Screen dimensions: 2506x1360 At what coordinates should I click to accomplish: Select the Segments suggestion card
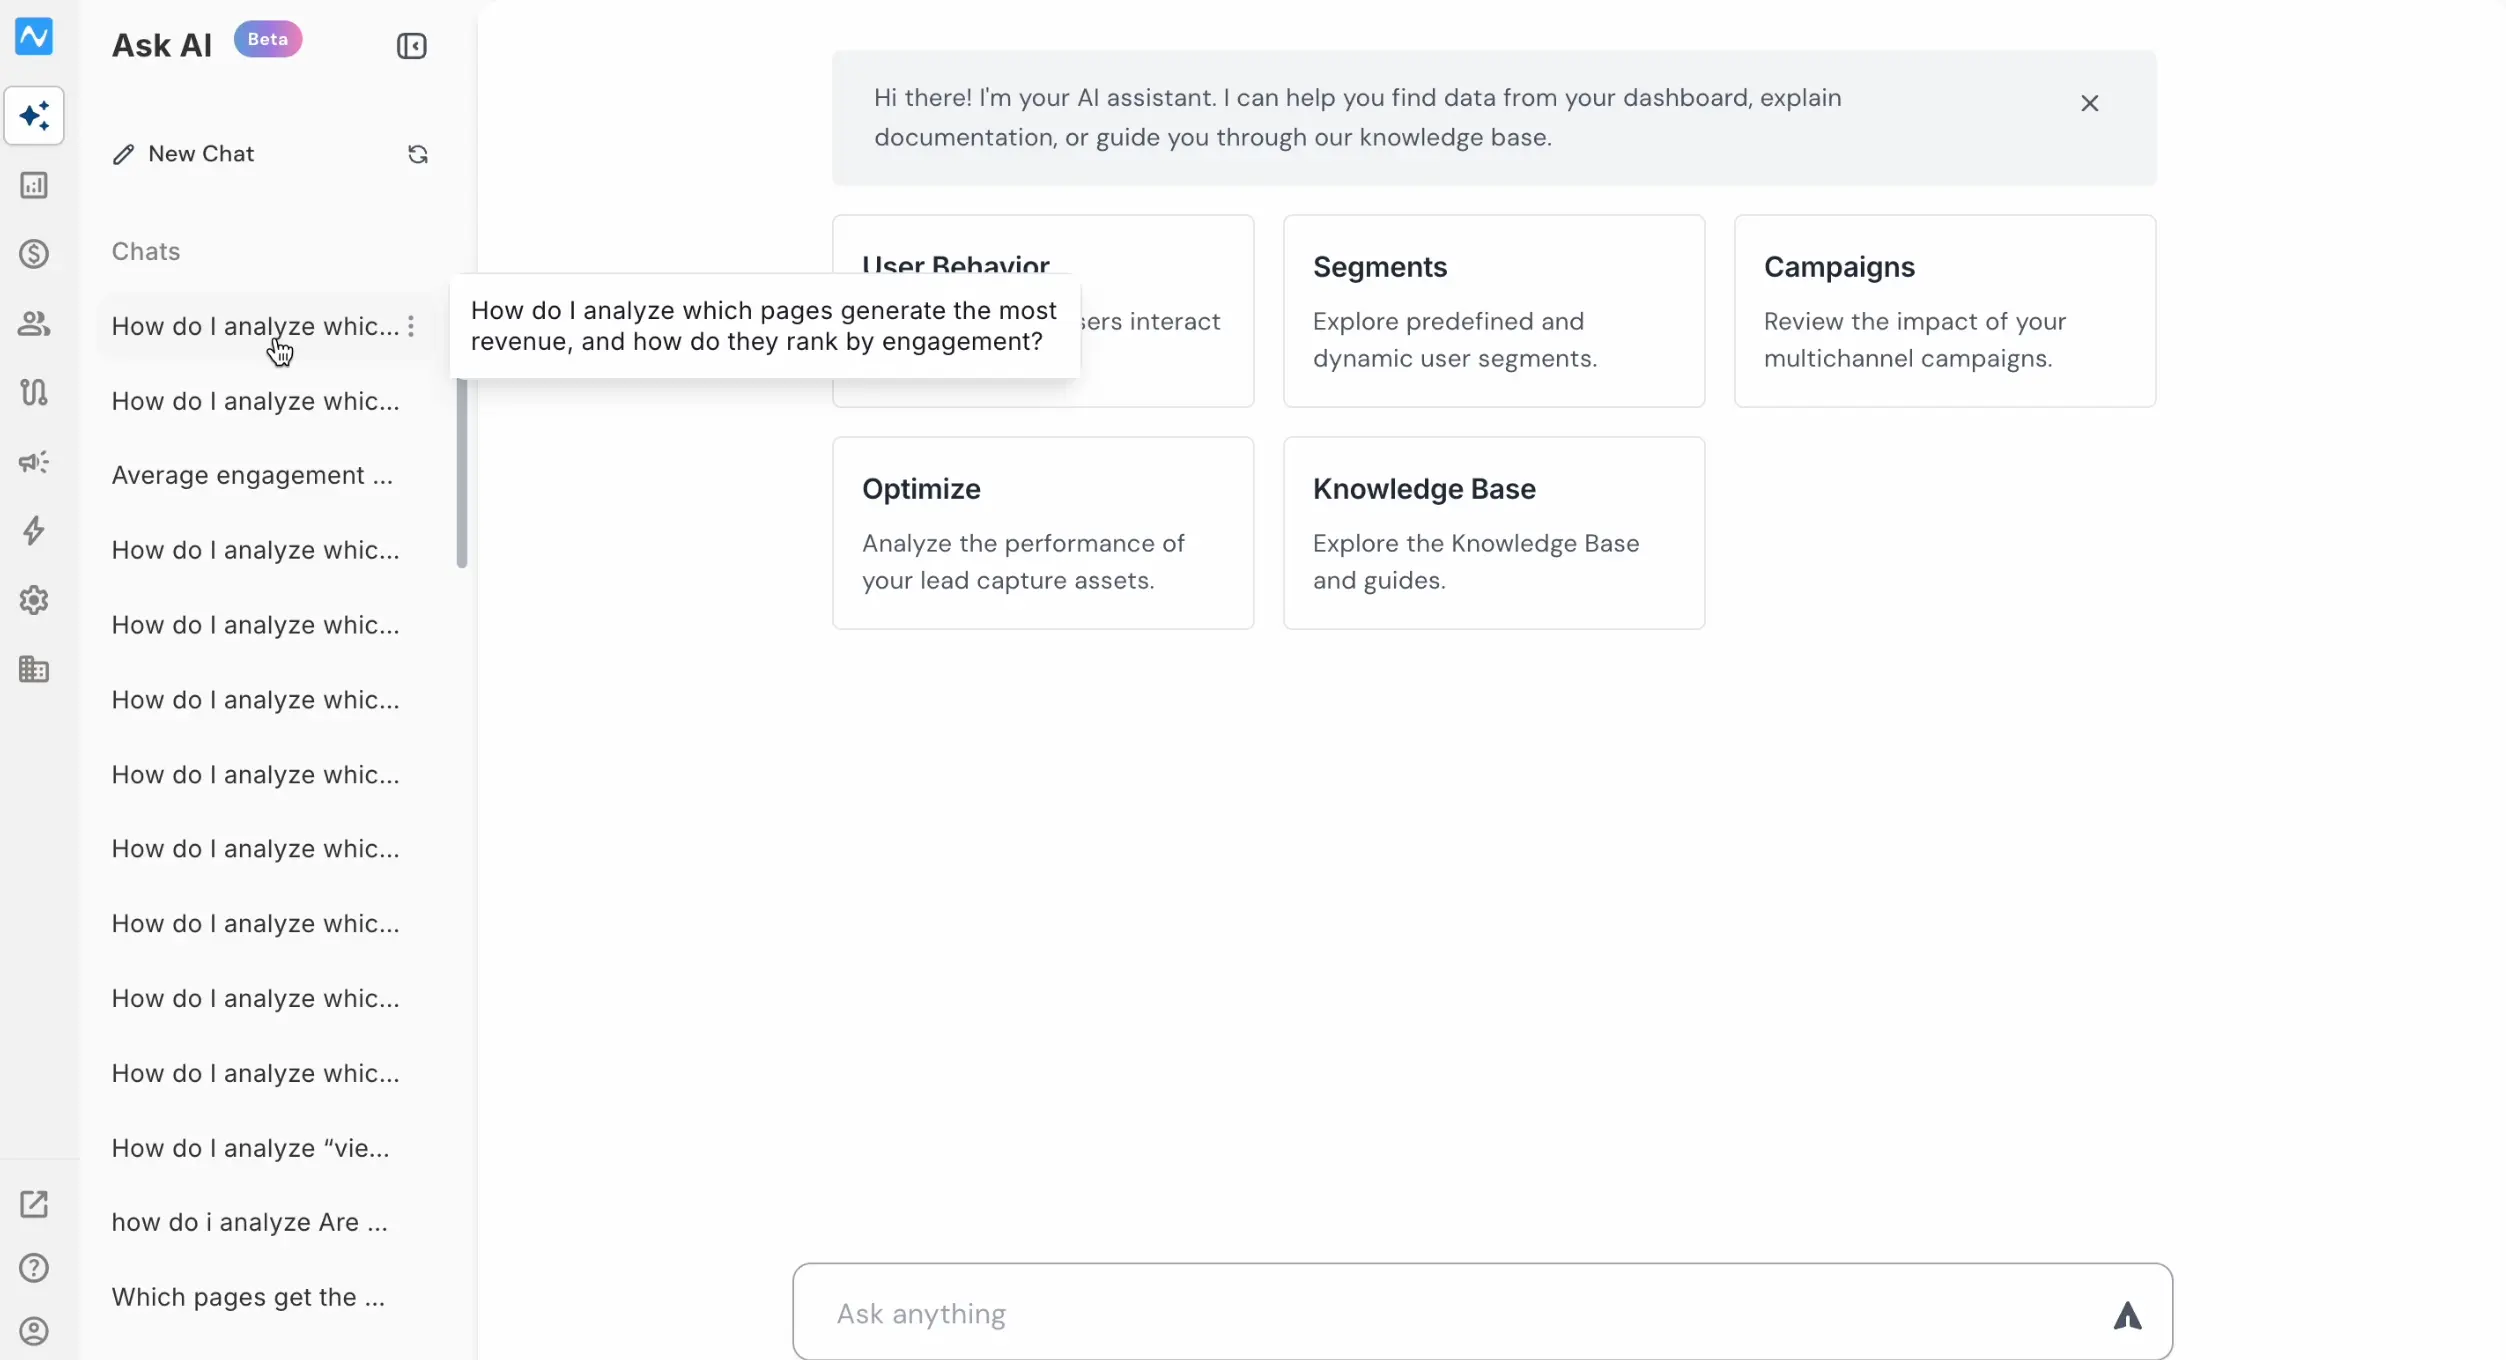click(1494, 311)
